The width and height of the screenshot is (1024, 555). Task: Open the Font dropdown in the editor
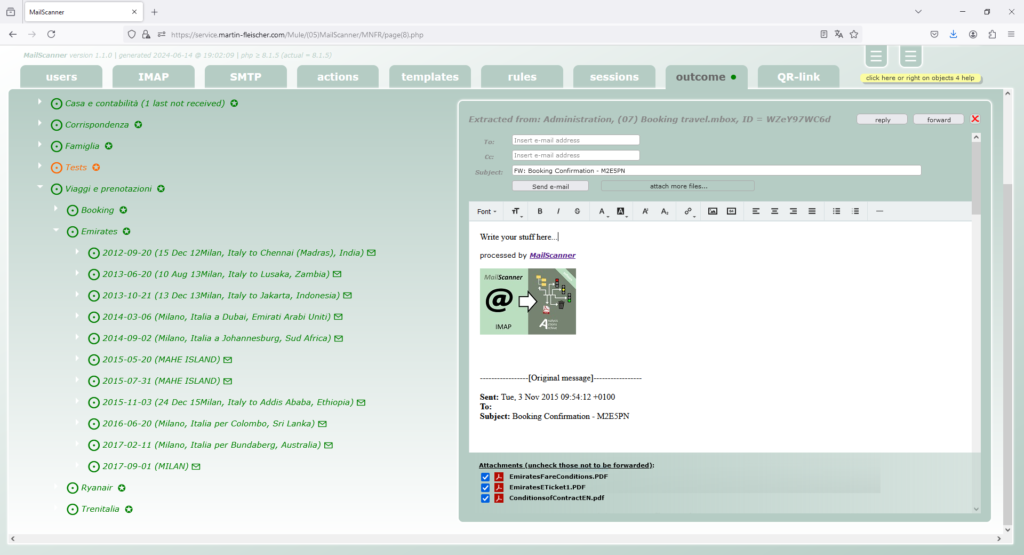click(485, 211)
